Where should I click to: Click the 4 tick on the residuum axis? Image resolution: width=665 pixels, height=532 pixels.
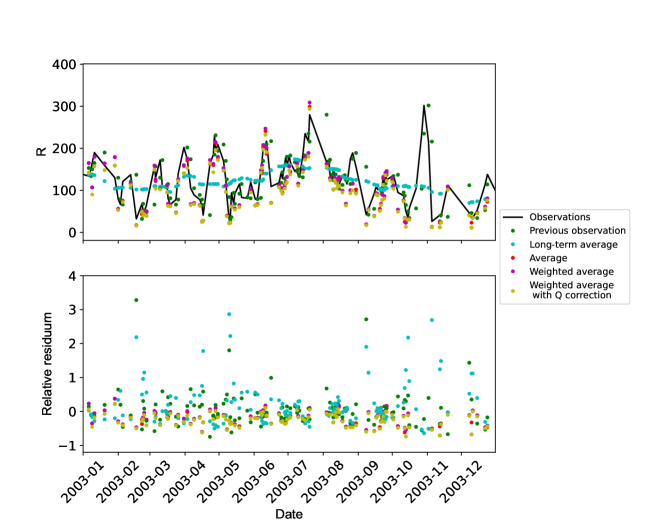click(x=73, y=276)
